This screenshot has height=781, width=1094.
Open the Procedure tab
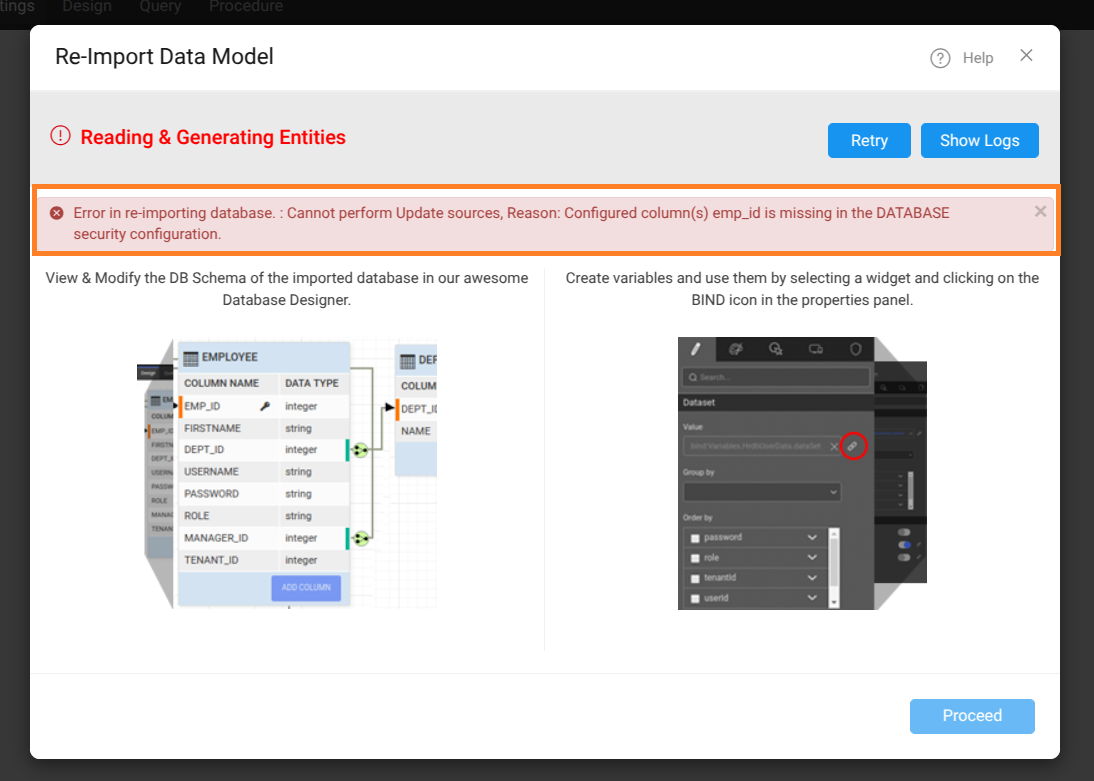click(246, 7)
